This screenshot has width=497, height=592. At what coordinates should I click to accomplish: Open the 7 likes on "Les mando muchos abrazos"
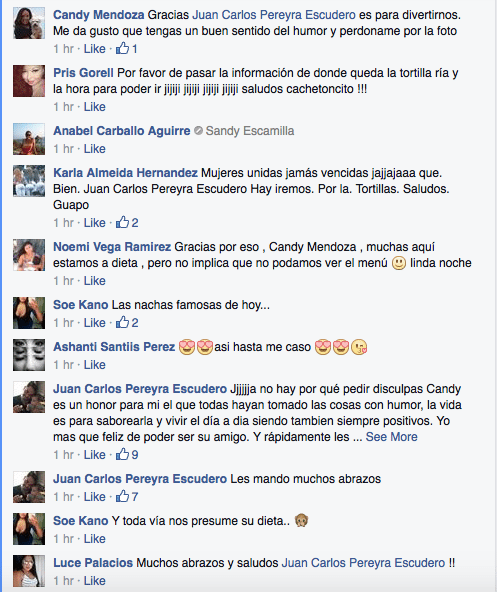coord(127,496)
